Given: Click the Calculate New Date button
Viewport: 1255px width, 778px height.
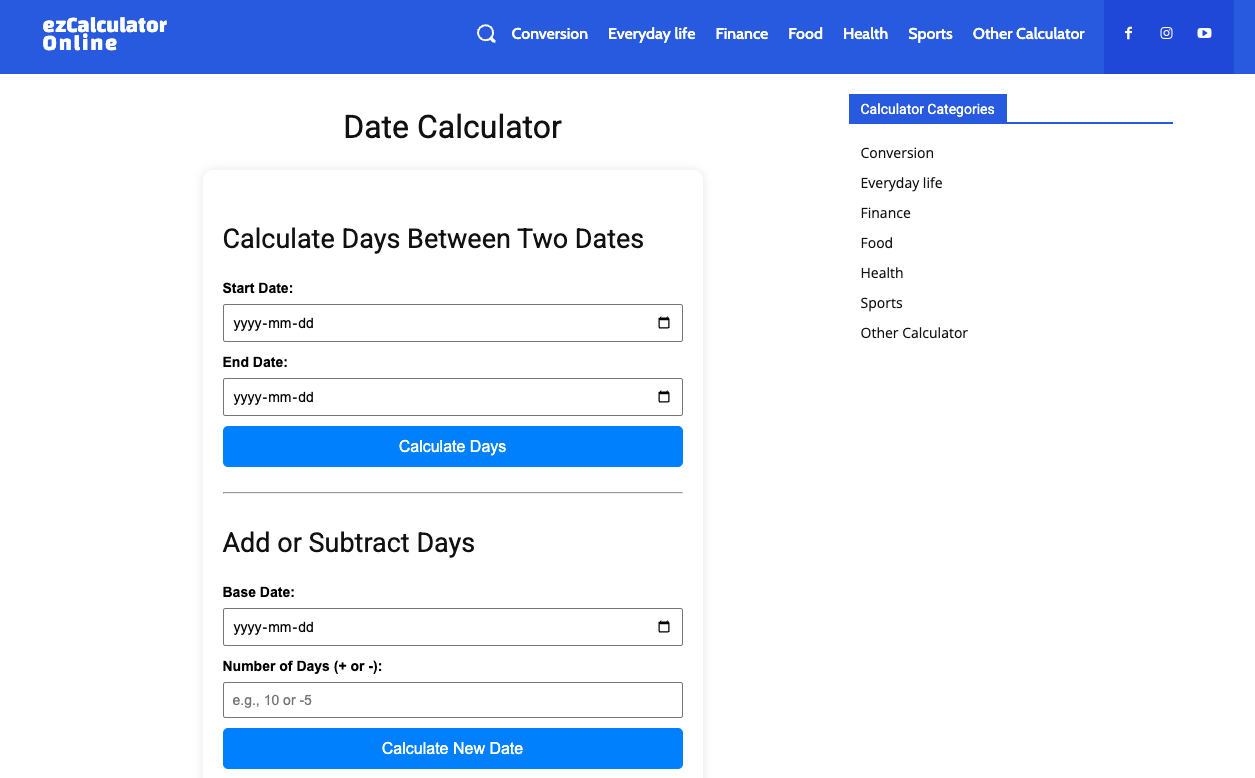Looking at the screenshot, I should [452, 748].
